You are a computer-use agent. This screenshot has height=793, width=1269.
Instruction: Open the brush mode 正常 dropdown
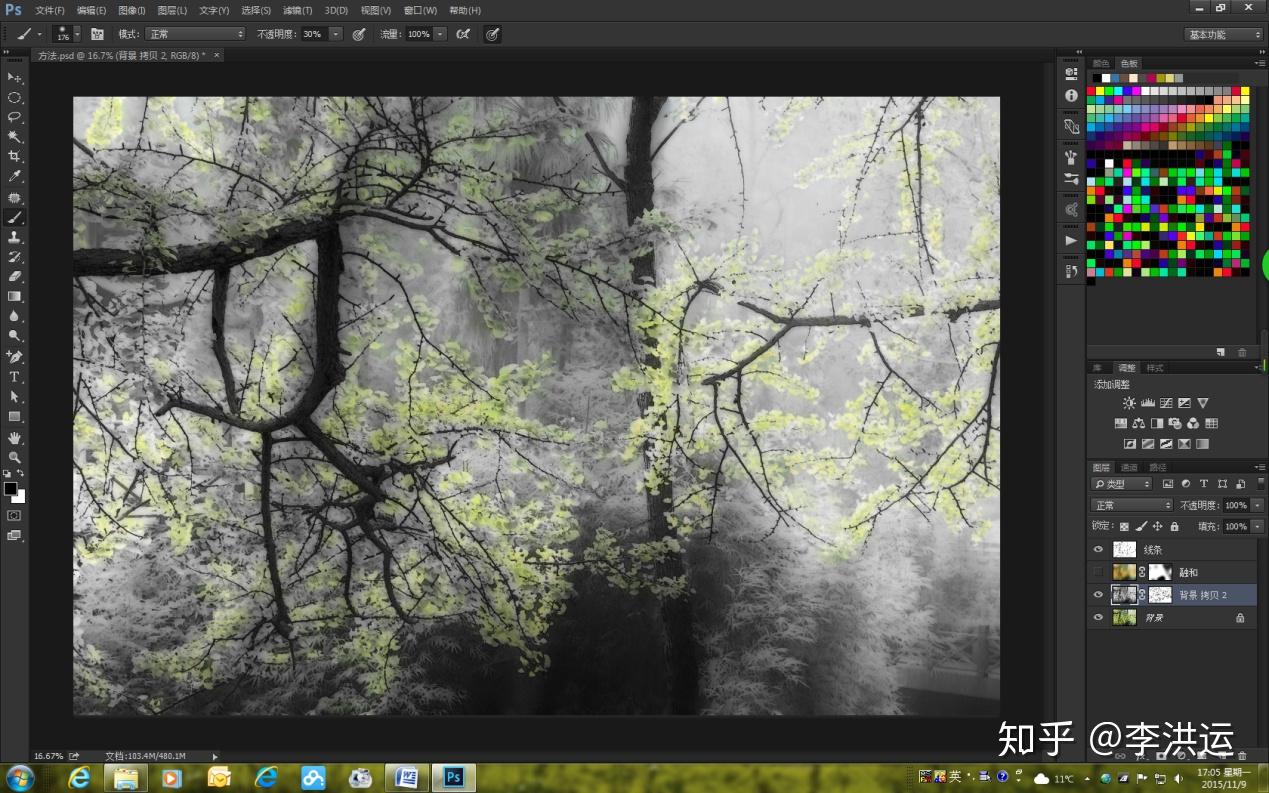click(195, 34)
